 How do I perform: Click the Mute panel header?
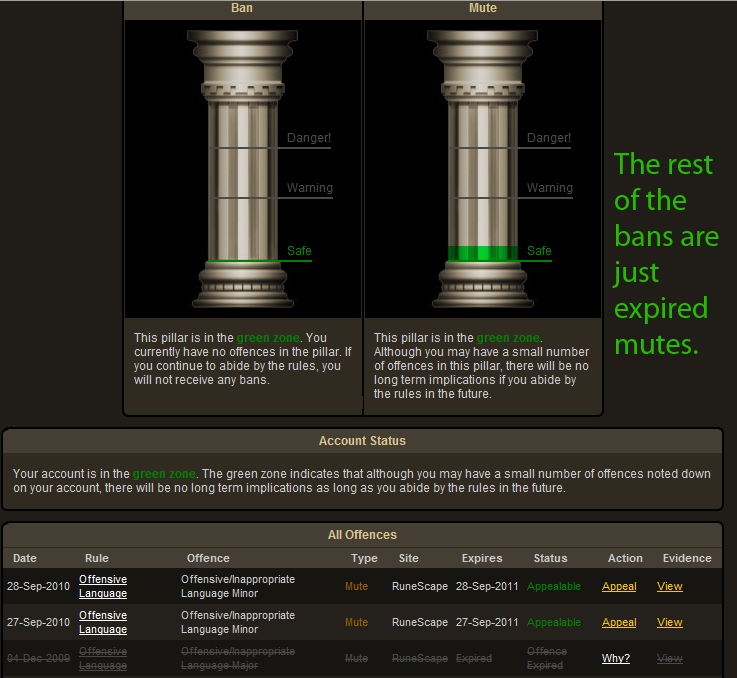tap(483, 8)
